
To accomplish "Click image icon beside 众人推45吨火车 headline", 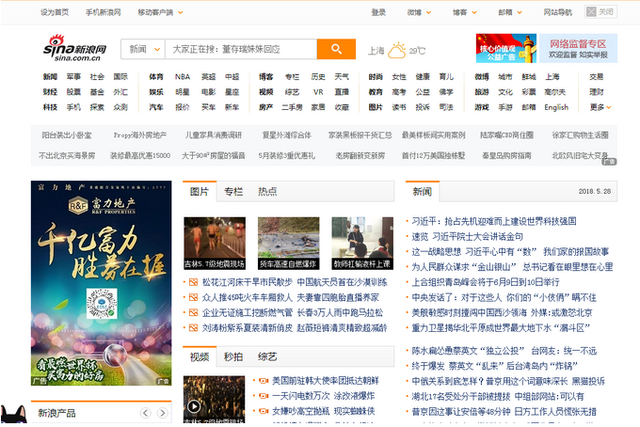I will pos(193,297).
